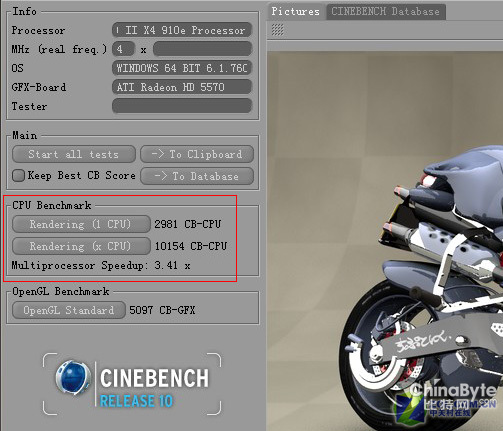Click the rendered motorcycle picture
The image size is (503, 431).
(385, 241)
